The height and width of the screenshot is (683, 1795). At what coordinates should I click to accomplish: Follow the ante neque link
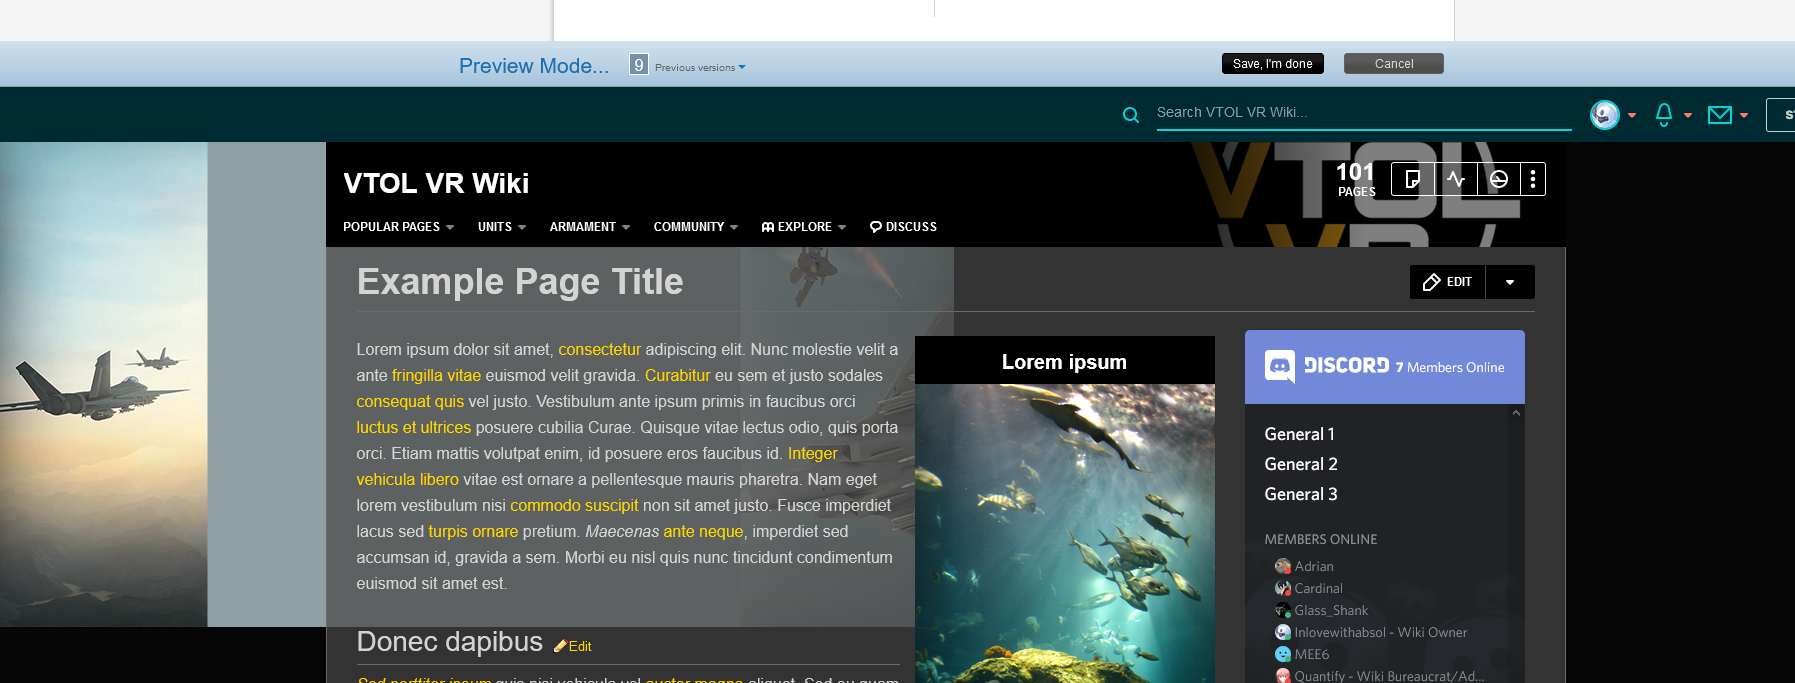(703, 532)
